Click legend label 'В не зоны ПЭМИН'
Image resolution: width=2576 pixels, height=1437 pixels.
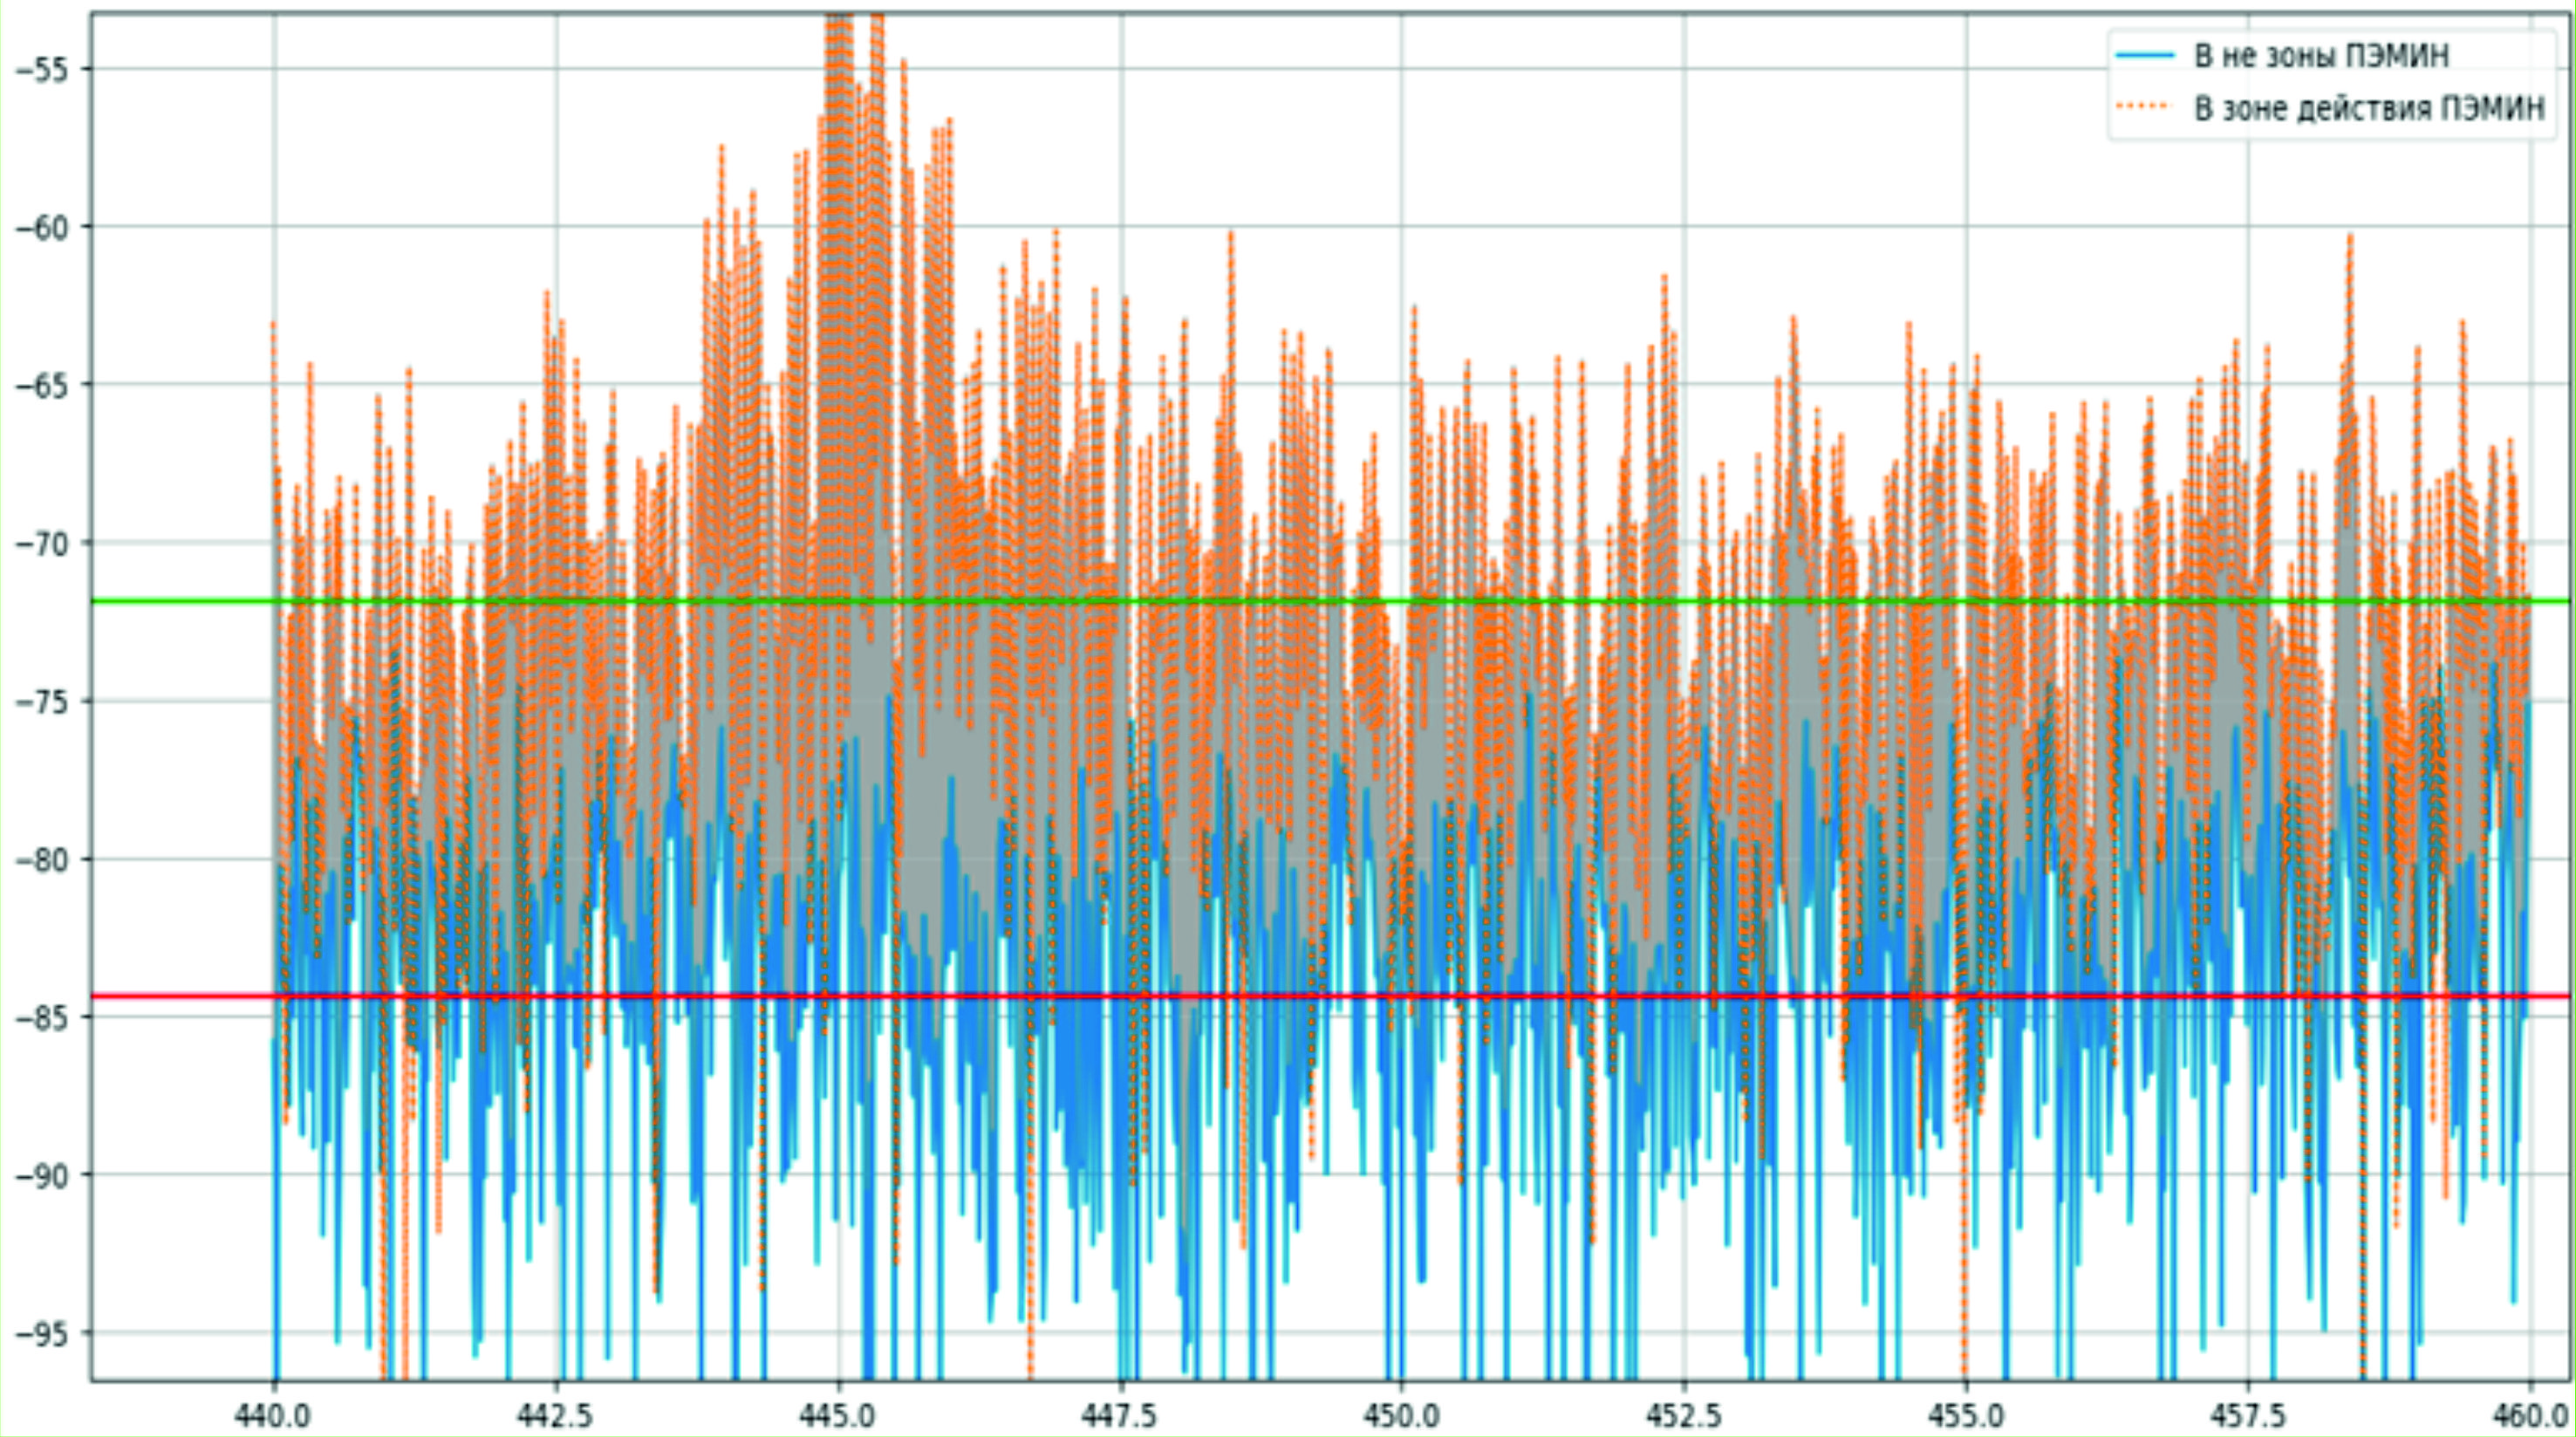[x=2321, y=56]
